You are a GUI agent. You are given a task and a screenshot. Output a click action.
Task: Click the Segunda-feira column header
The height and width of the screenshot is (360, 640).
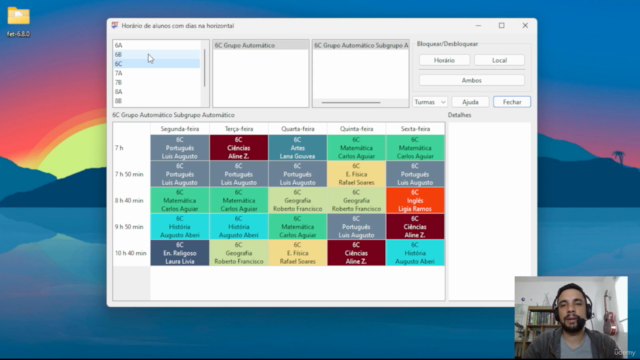click(180, 129)
